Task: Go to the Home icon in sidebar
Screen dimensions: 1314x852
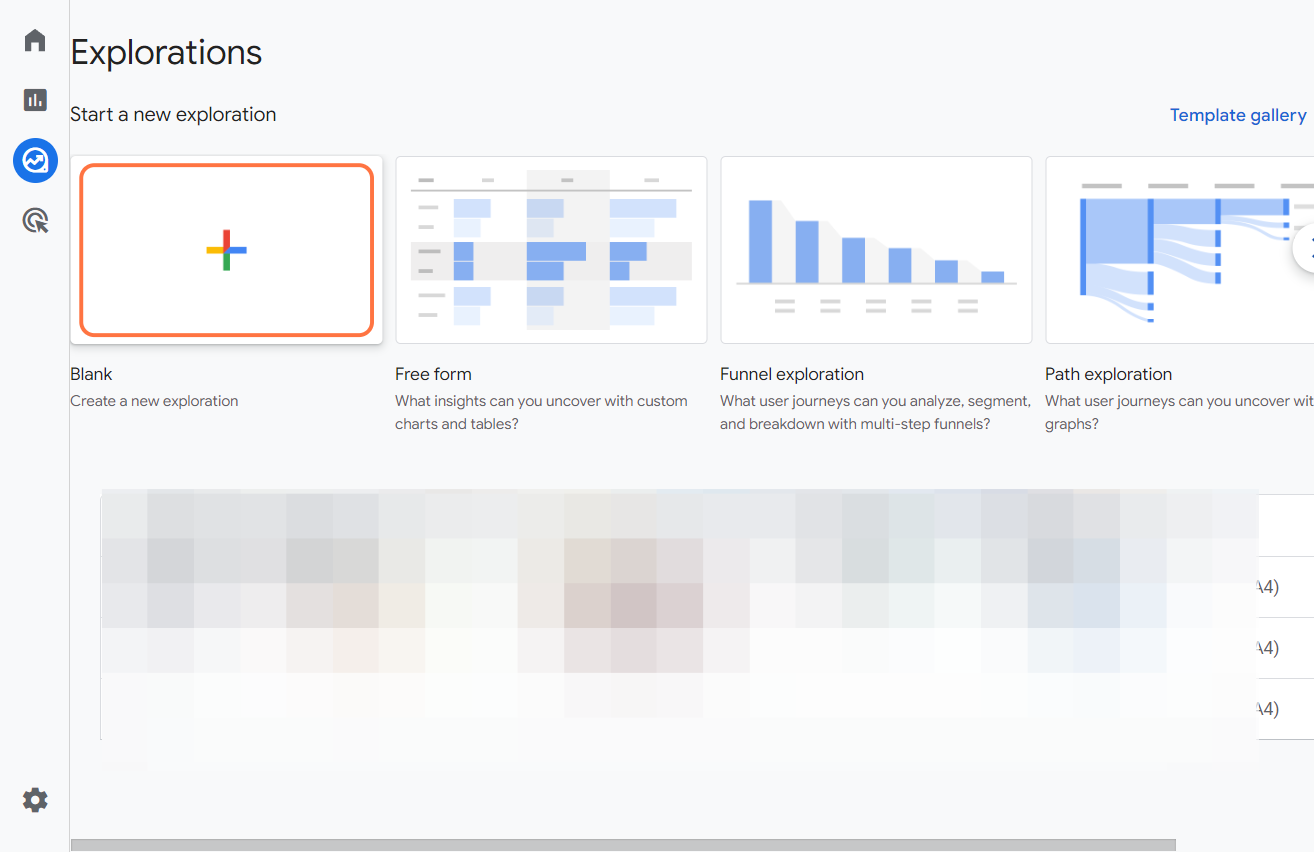Action: pos(35,41)
